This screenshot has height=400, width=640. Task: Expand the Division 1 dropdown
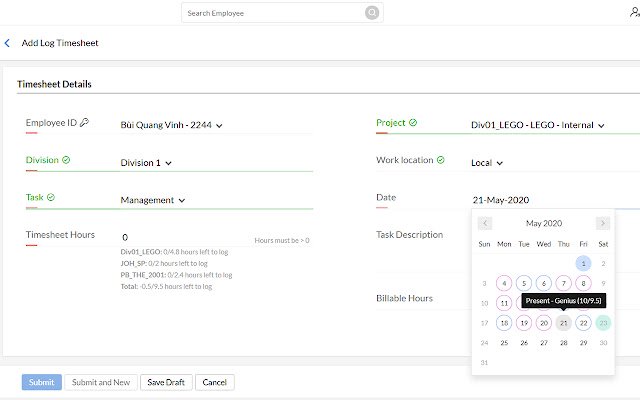point(146,162)
